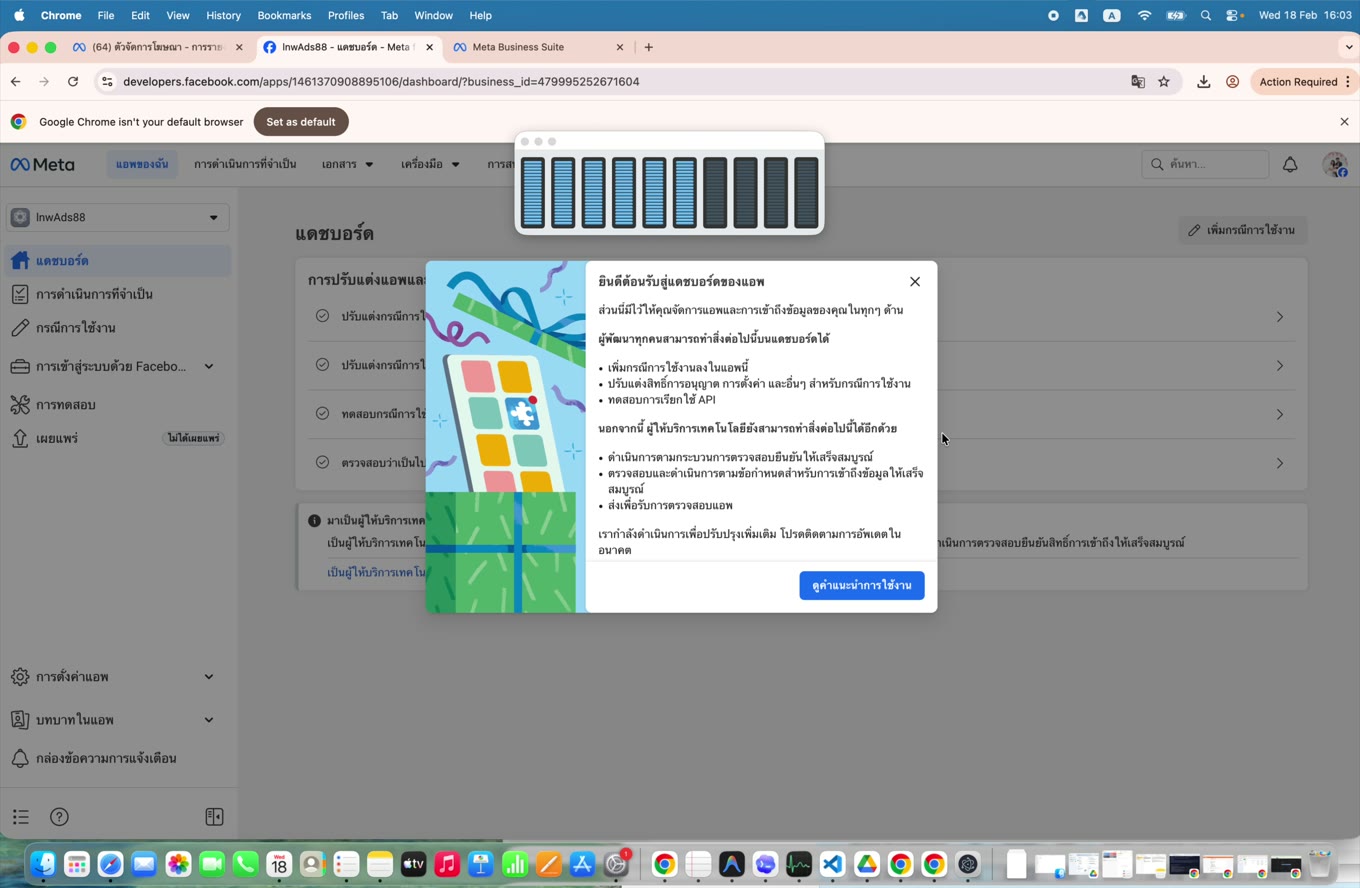Viewport: 1360px width, 888px height.
Task: Open the Tools dropdown menu
Action: click(430, 164)
